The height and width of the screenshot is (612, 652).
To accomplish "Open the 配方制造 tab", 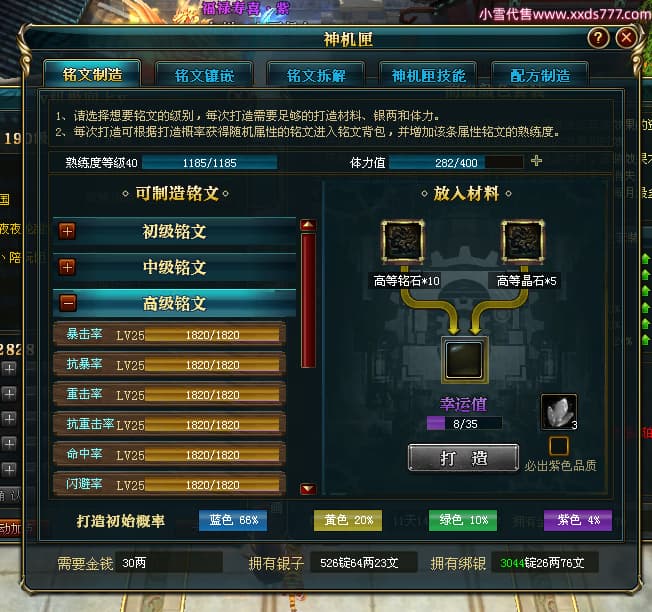I will tap(540, 75).
